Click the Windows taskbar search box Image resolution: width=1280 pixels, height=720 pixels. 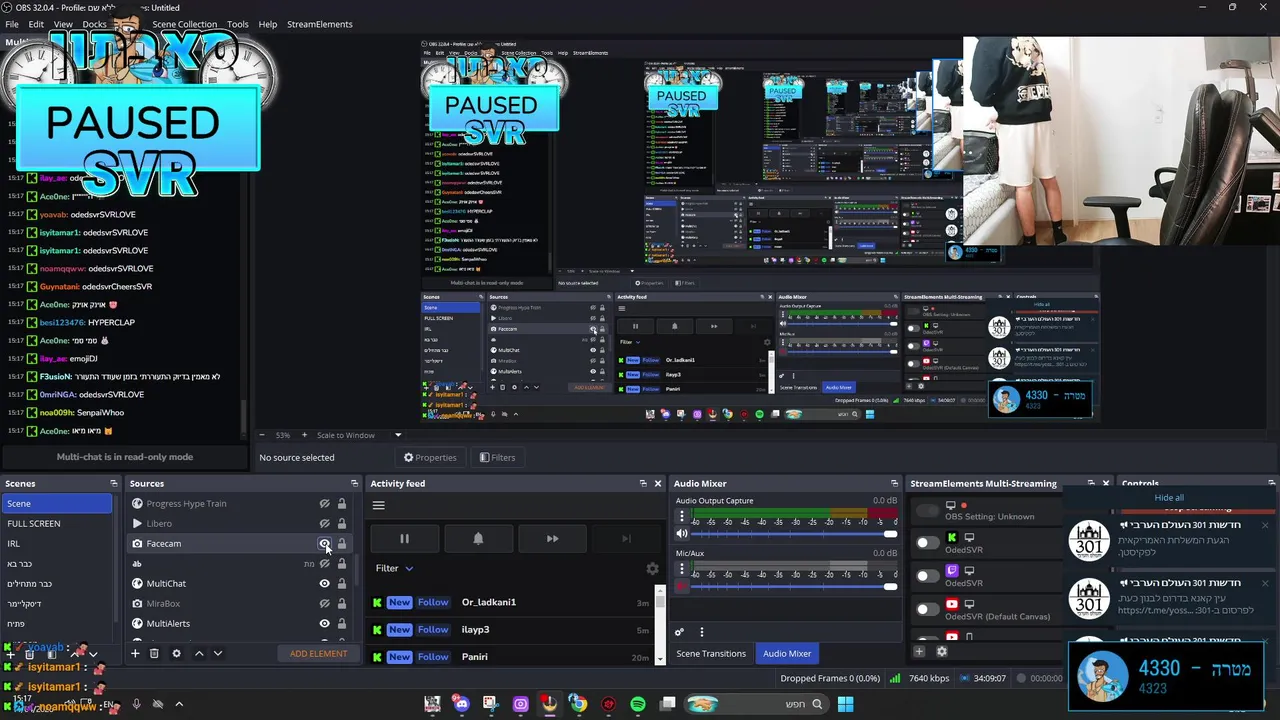tap(759, 704)
